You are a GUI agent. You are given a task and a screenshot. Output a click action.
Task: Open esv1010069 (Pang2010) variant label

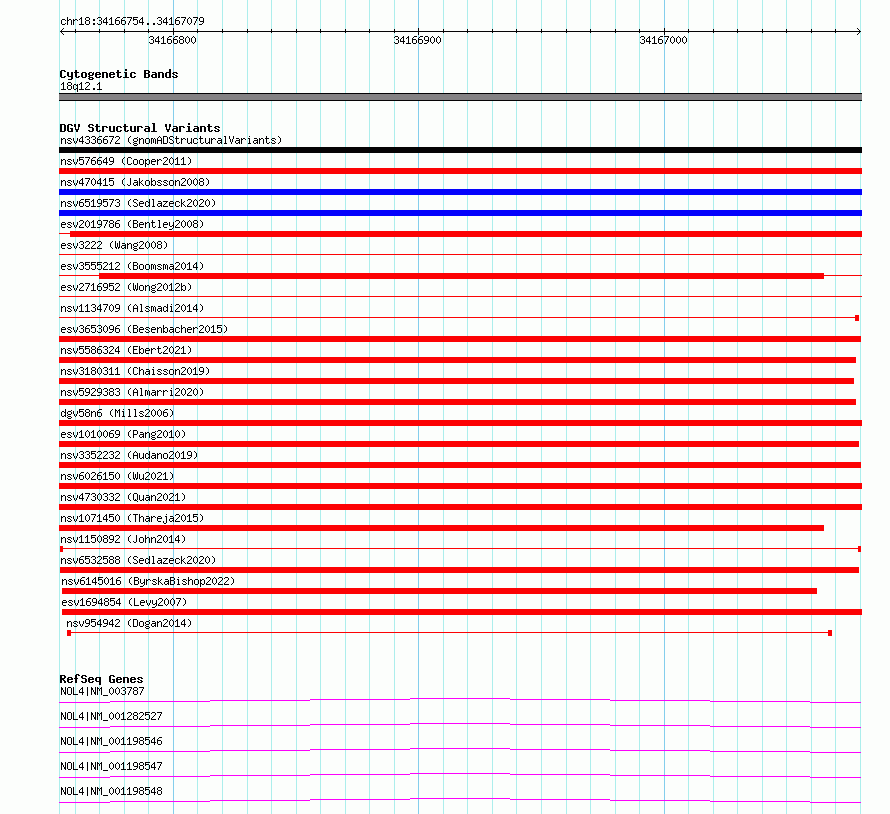(x=123, y=434)
